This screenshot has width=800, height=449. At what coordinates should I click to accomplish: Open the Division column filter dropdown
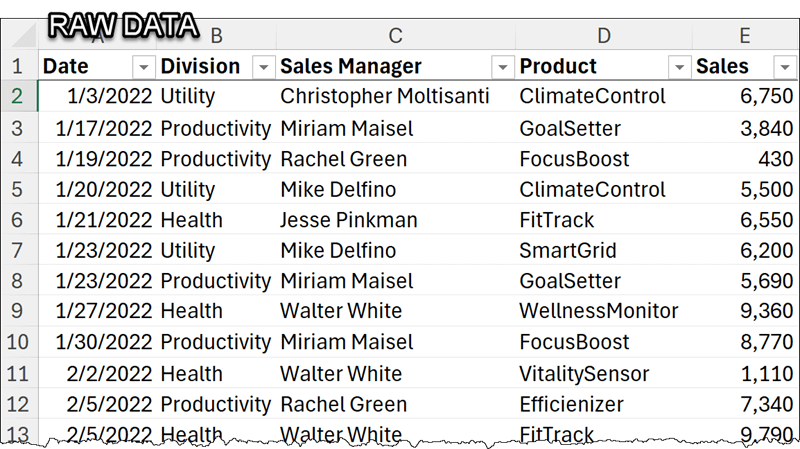(263, 67)
